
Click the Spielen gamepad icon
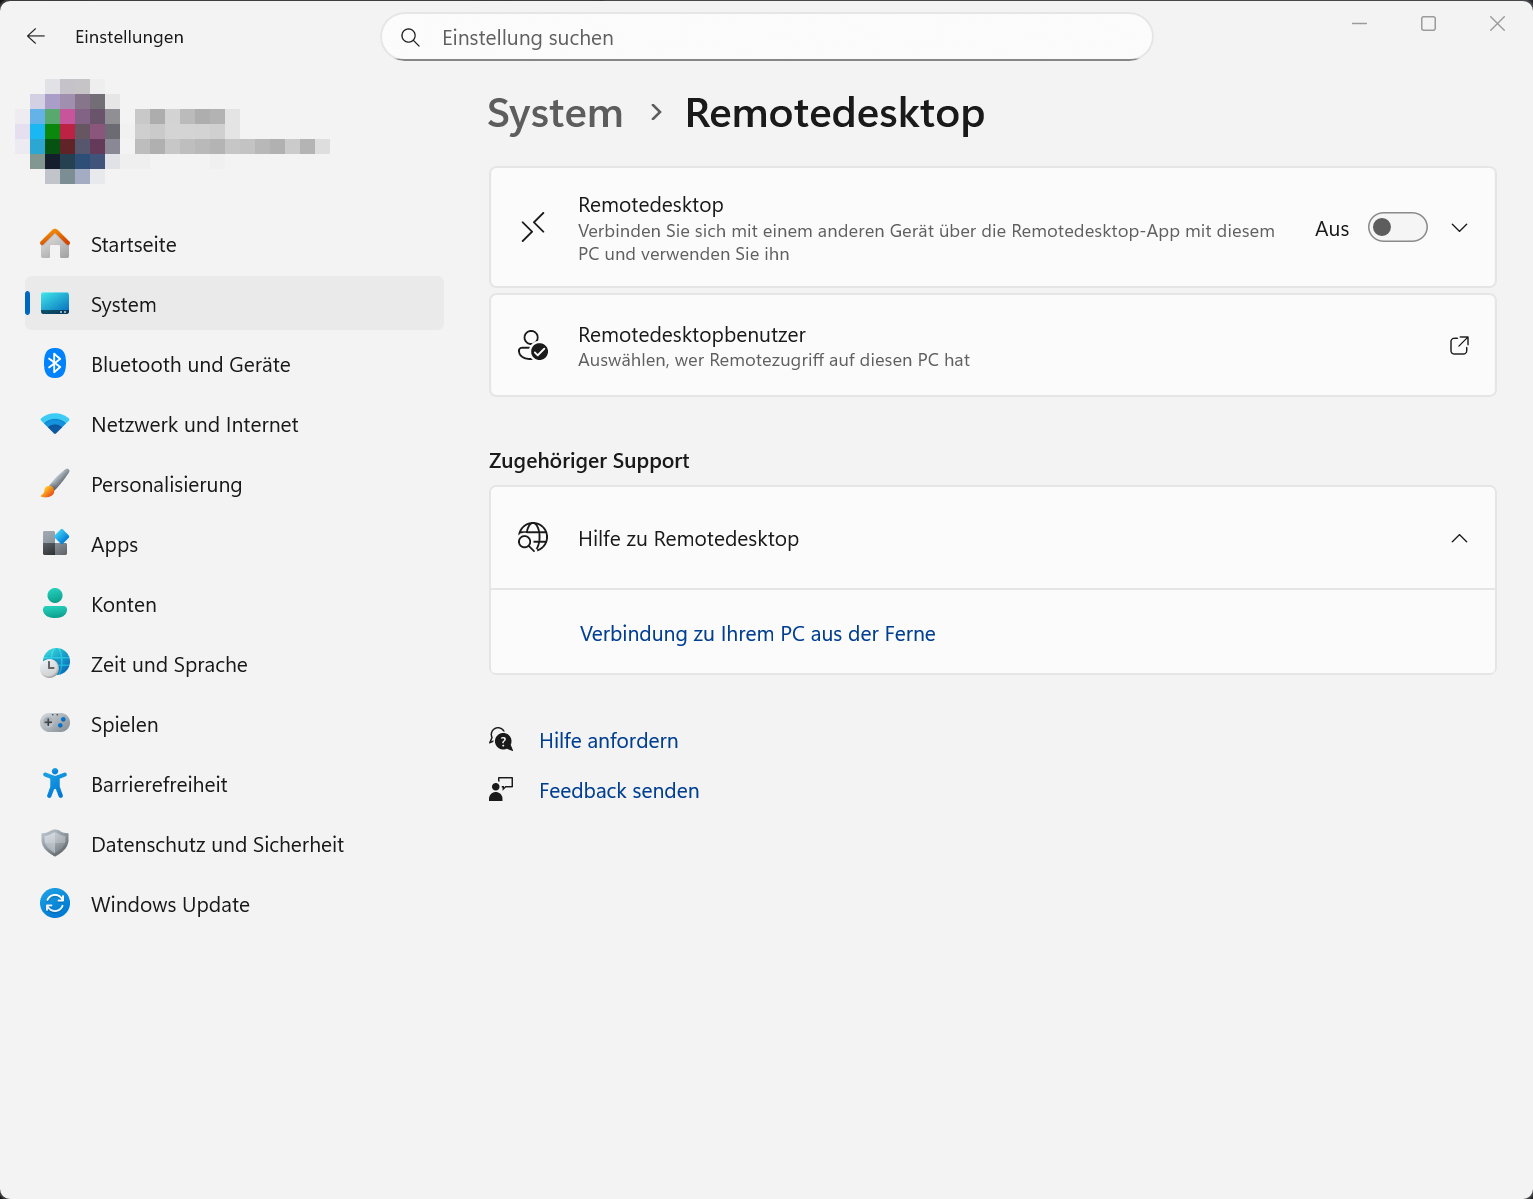tap(55, 723)
